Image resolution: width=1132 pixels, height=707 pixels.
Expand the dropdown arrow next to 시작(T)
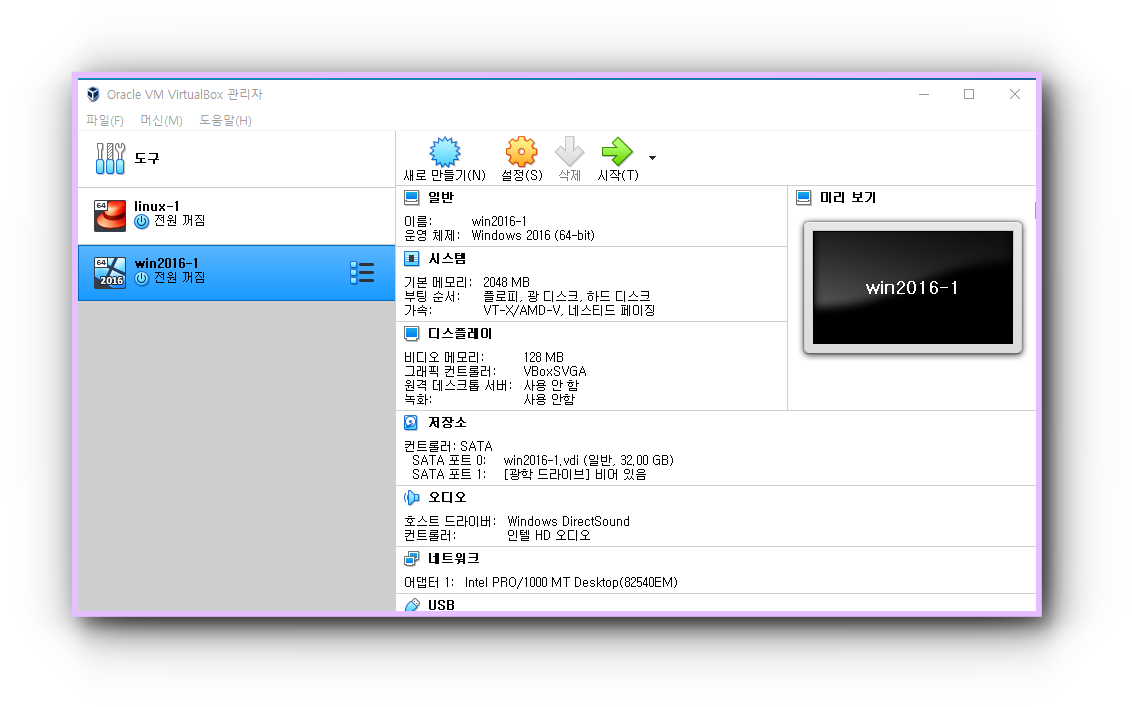coord(652,157)
